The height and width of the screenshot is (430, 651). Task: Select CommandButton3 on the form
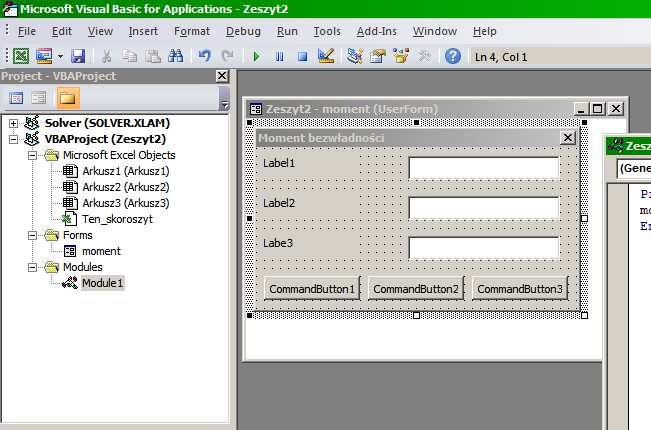519,288
